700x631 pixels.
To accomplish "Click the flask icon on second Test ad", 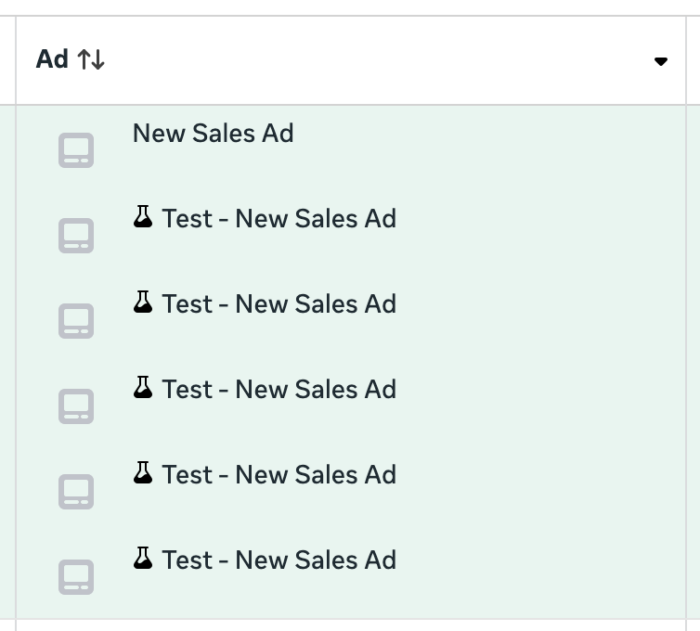I will pyautogui.click(x=143, y=302).
